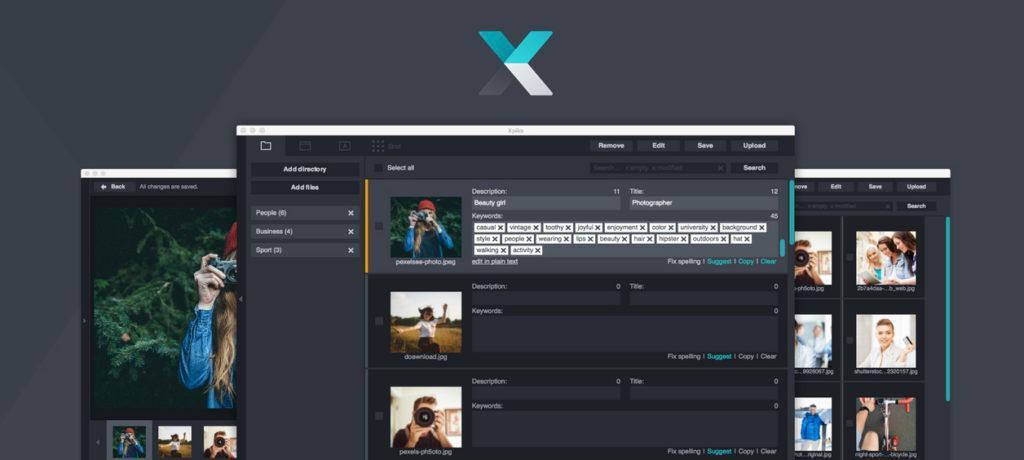This screenshot has height=460, width=1024.
Task: Check the pexels-ph5oto.jpg row checkbox
Action: (379, 416)
